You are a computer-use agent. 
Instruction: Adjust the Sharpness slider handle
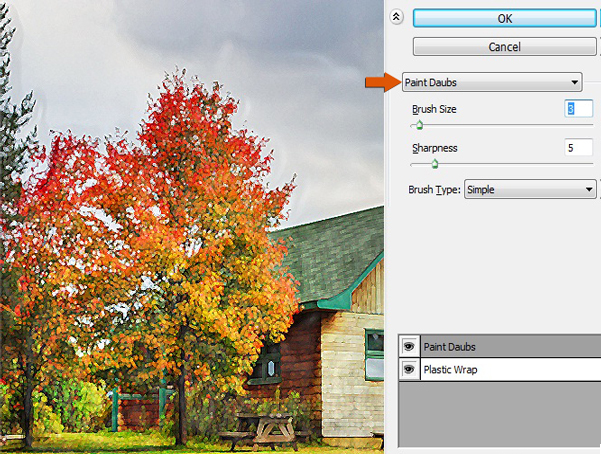435,164
